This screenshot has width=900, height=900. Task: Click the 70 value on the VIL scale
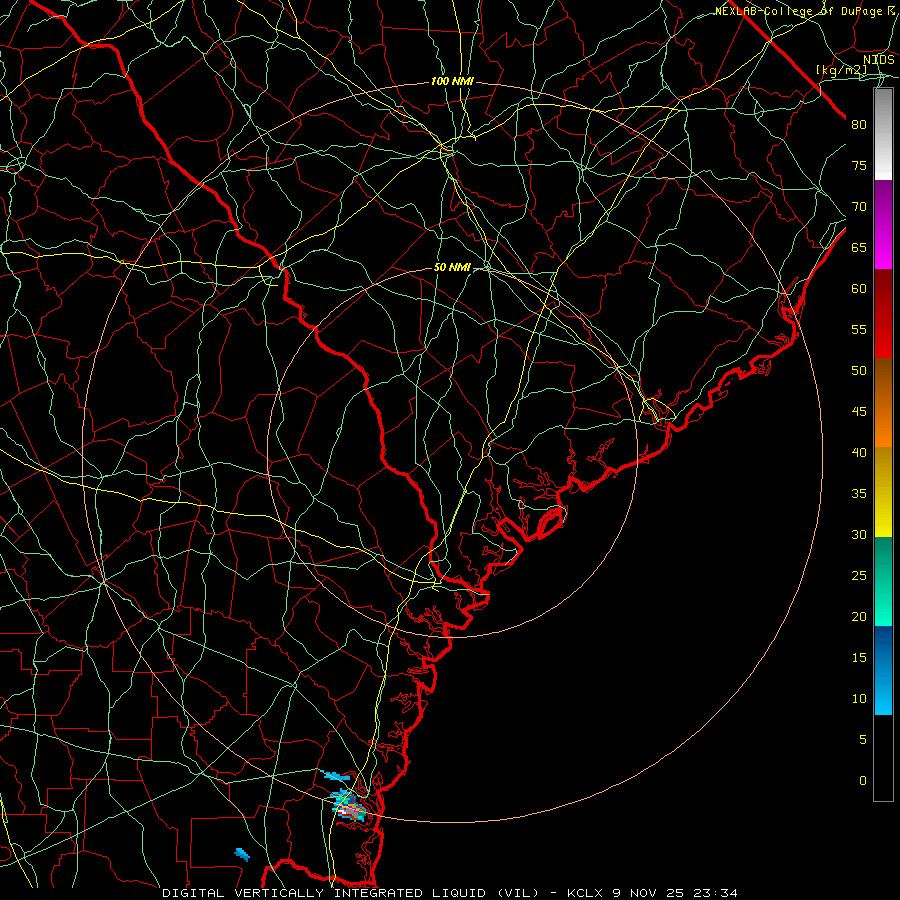click(x=859, y=207)
